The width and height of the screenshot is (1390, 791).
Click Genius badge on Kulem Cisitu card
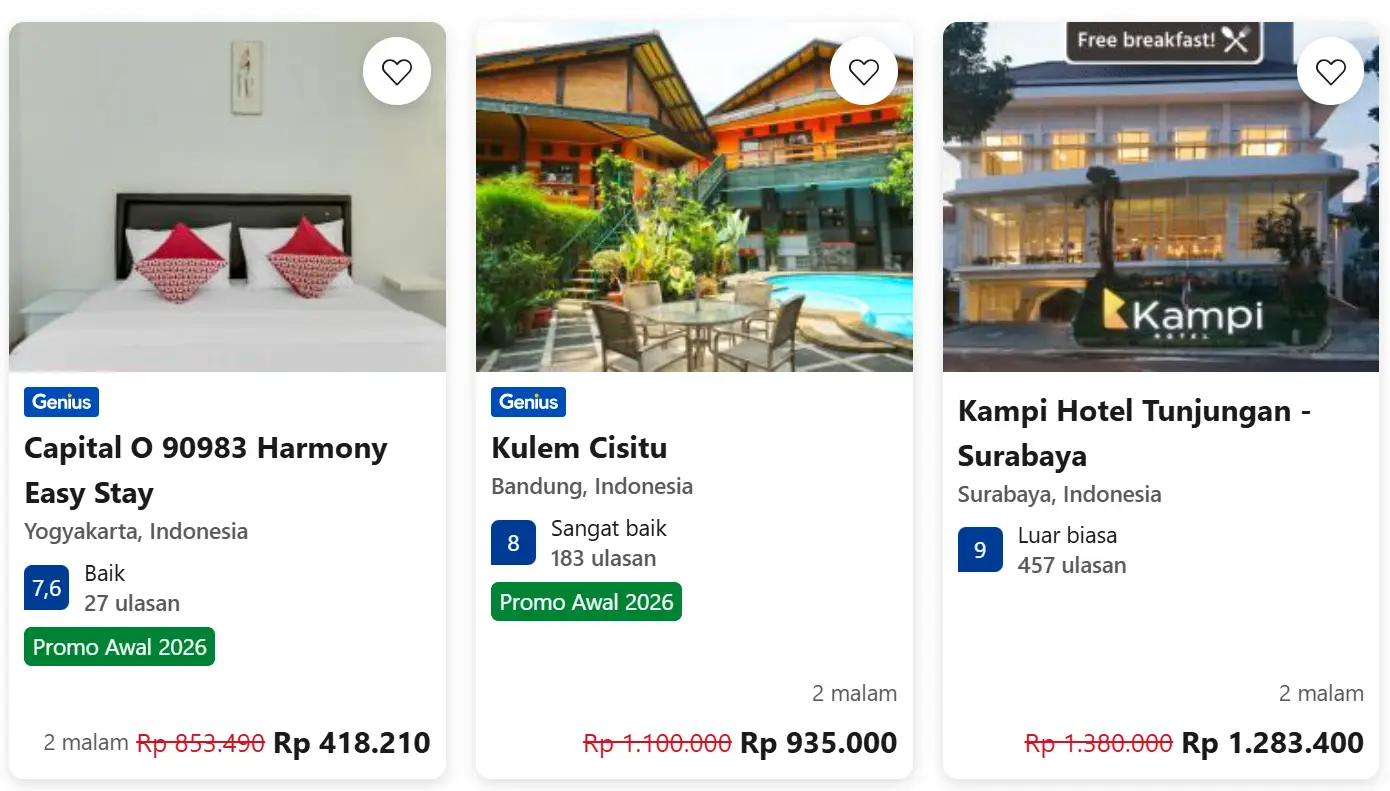(528, 402)
